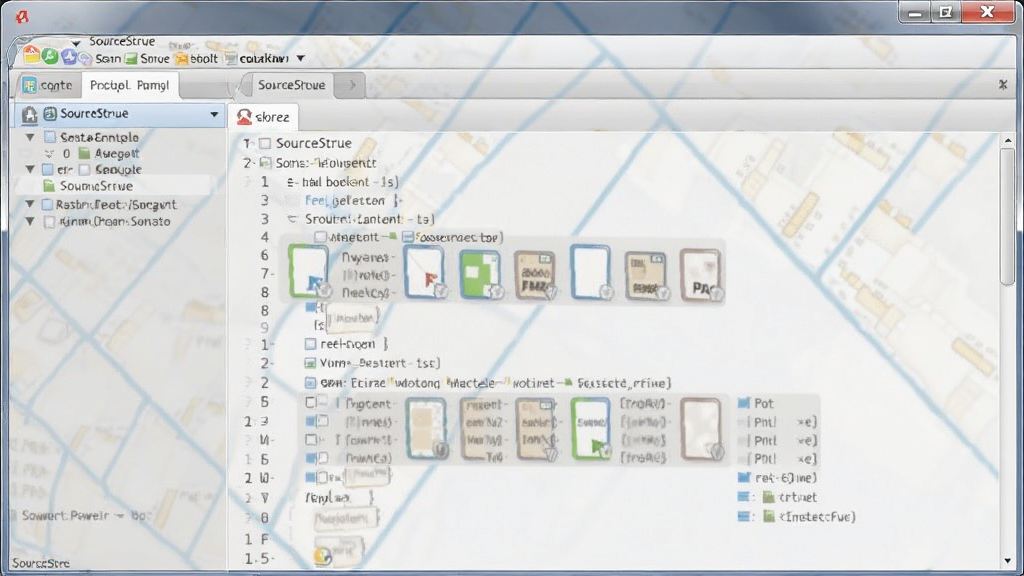
Task: Click 'SourceStre' in the status bar
Action: 40,563
